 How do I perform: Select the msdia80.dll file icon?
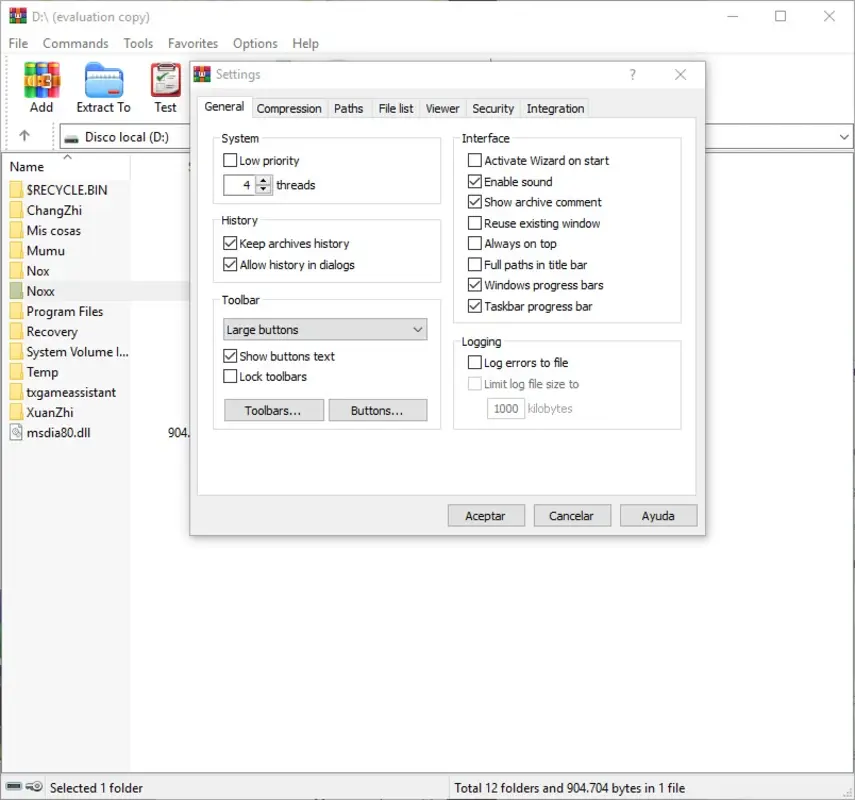coord(16,433)
